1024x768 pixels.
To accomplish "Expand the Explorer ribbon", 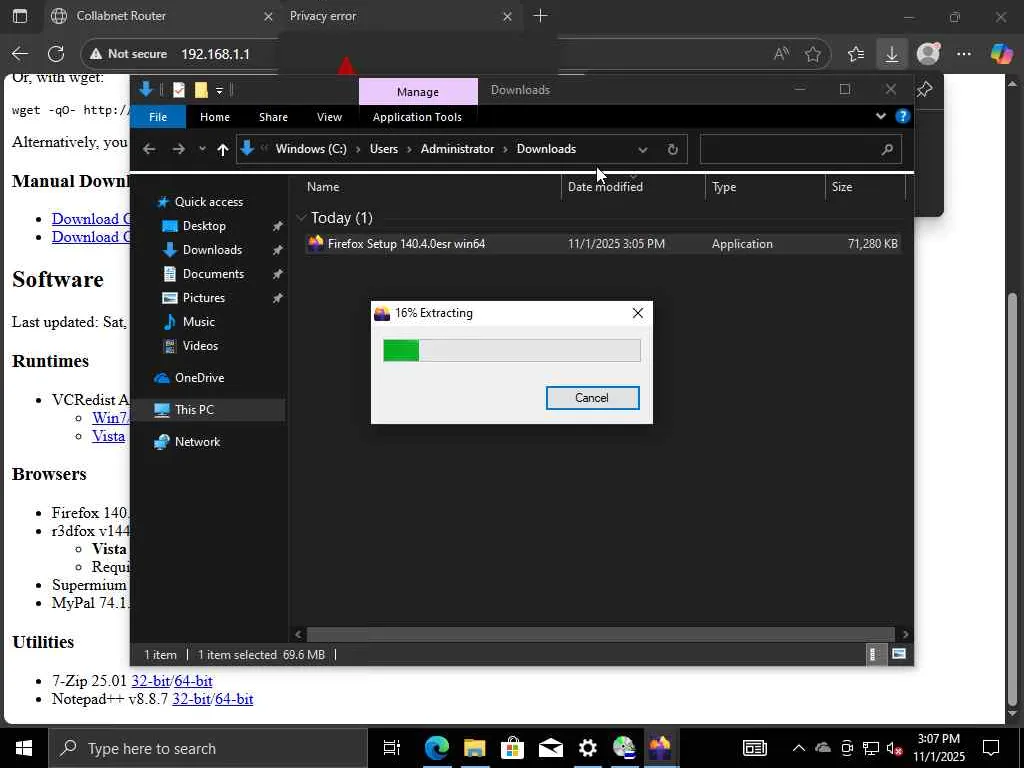I will pyautogui.click(x=880, y=116).
